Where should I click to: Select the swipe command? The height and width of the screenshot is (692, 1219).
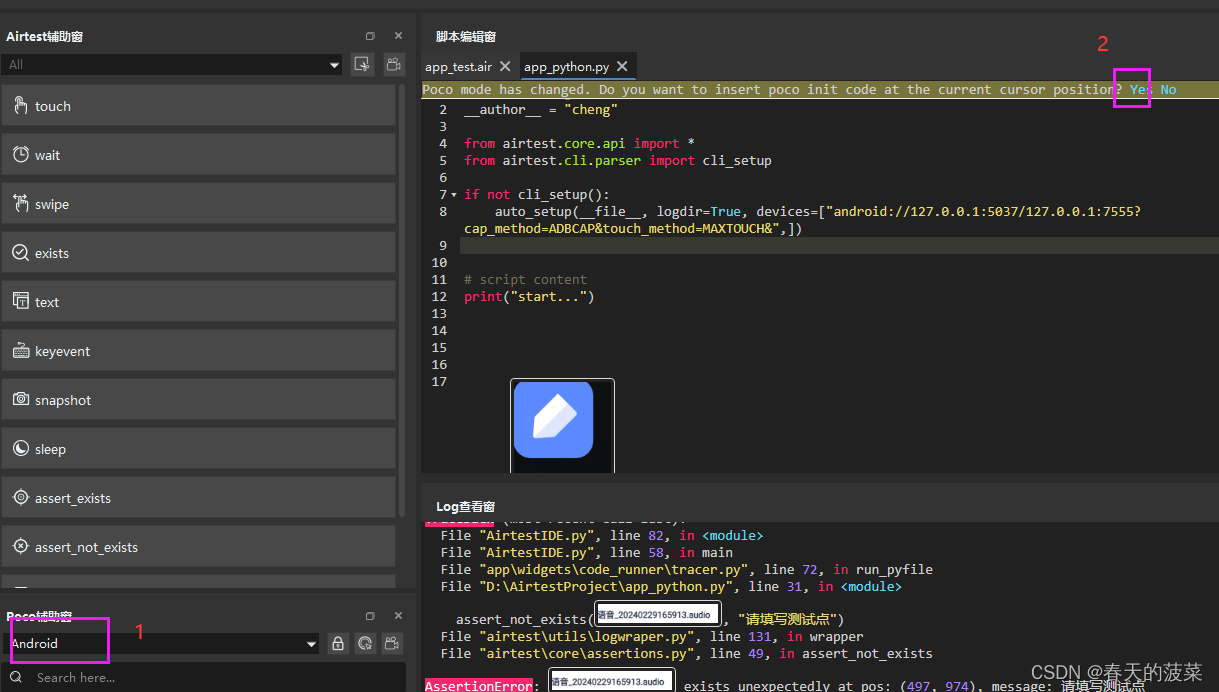(x=198, y=204)
